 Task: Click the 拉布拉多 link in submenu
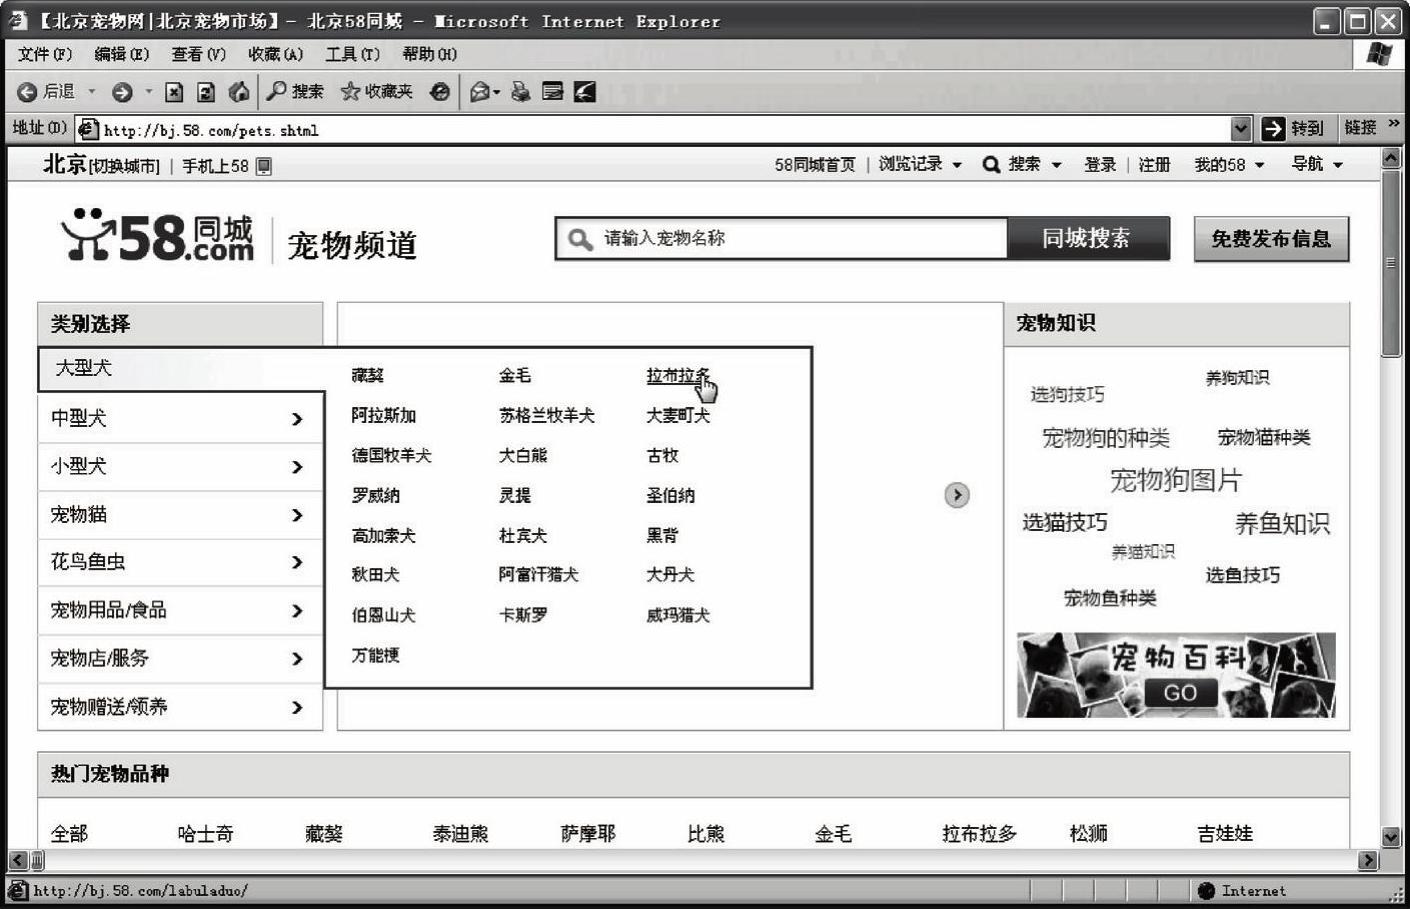point(678,376)
